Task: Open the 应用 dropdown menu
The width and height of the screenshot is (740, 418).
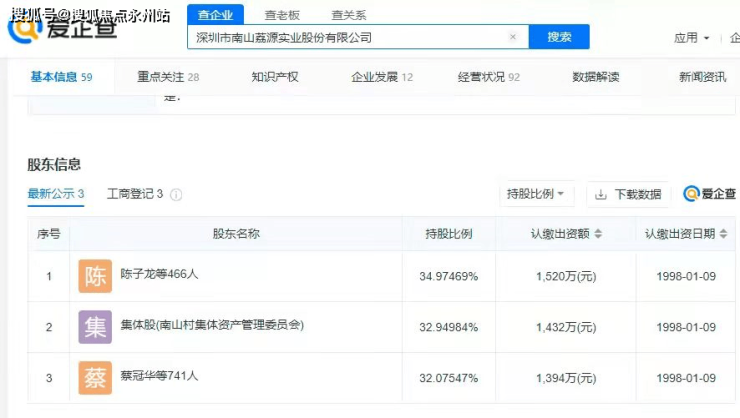Action: 691,38
